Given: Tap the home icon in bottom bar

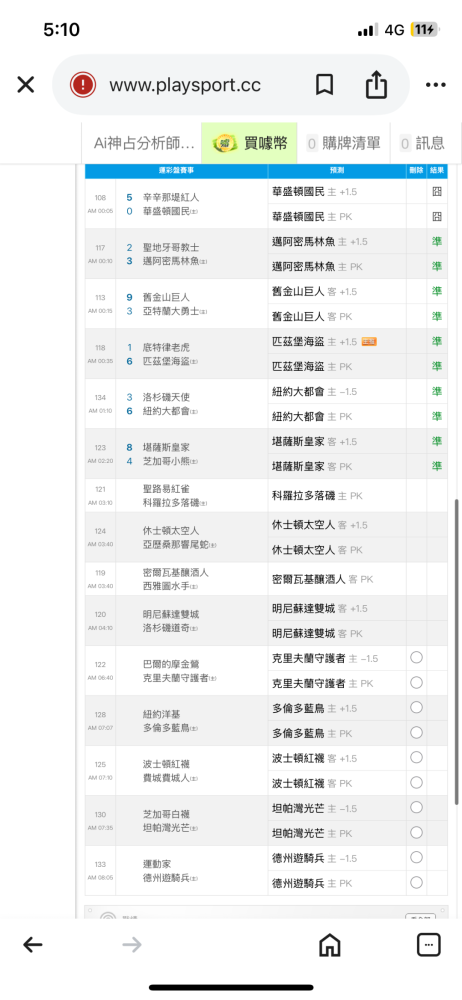Looking at the screenshot, I should click(x=329, y=945).
